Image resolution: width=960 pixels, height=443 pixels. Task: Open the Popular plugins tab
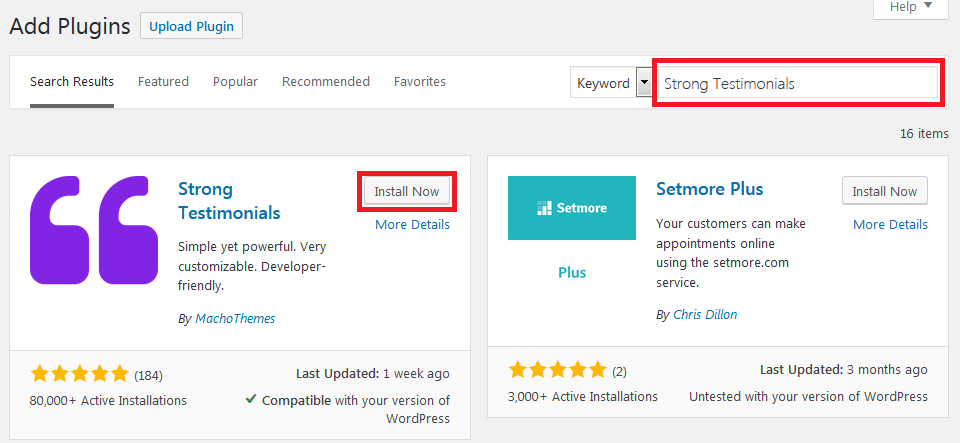pos(235,82)
